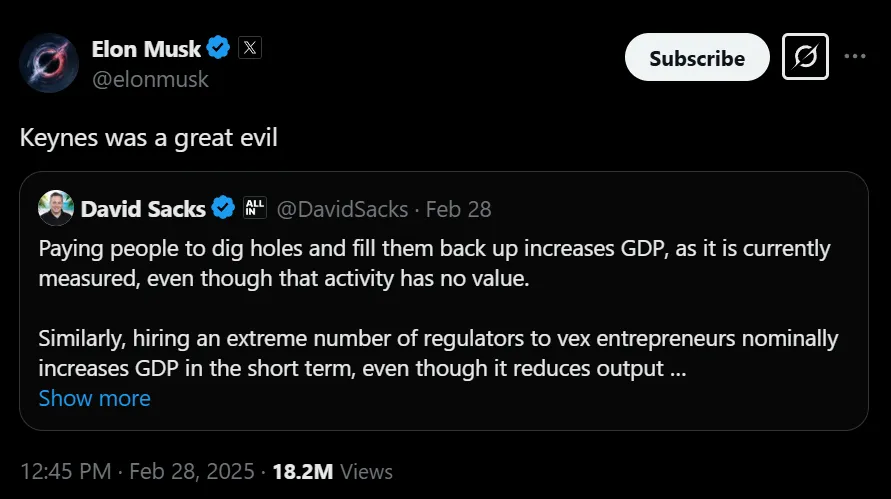This screenshot has height=499, width=891.
Task: Click the blue verified badge beside Elon Musk
Action: pos(219,48)
